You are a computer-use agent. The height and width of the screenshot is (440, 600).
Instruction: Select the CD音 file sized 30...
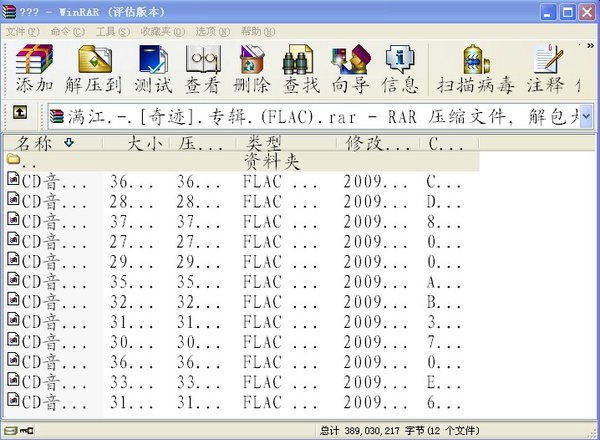[242, 342]
